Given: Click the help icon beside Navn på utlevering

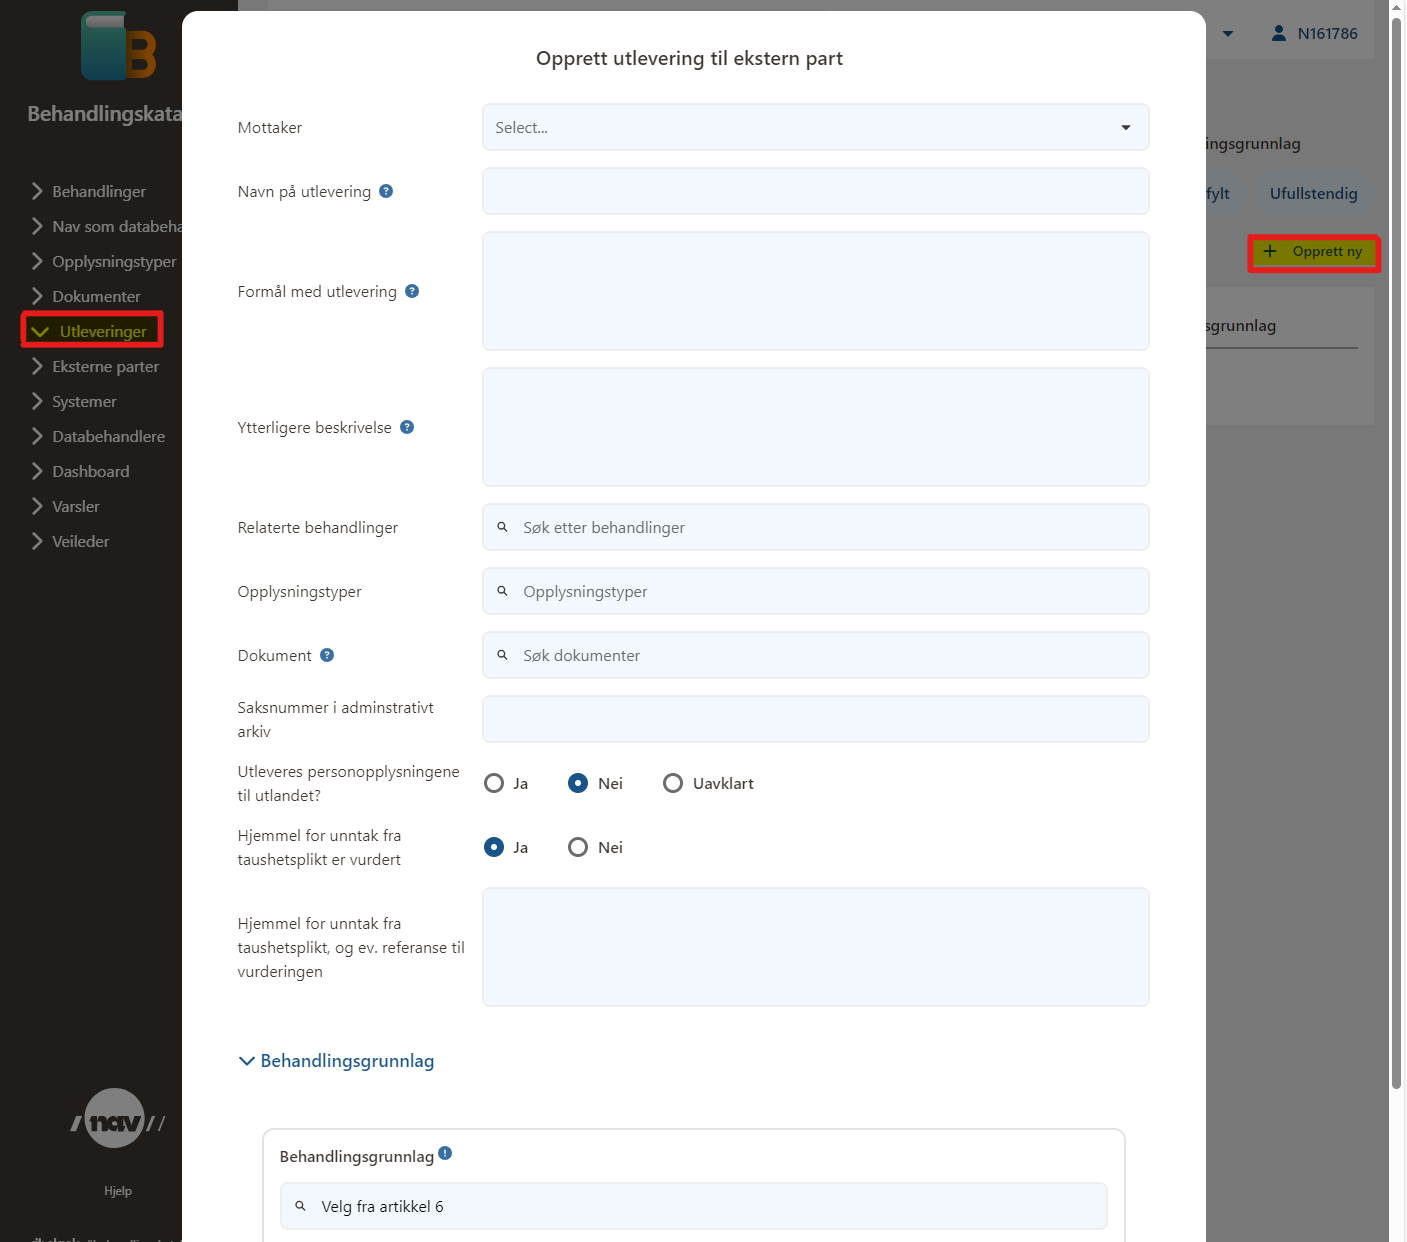Looking at the screenshot, I should pyautogui.click(x=386, y=191).
